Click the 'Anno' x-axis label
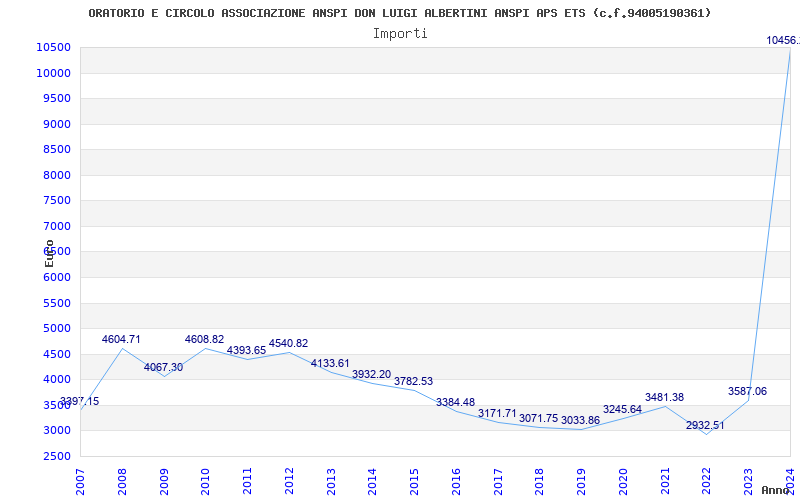 click(x=776, y=490)
